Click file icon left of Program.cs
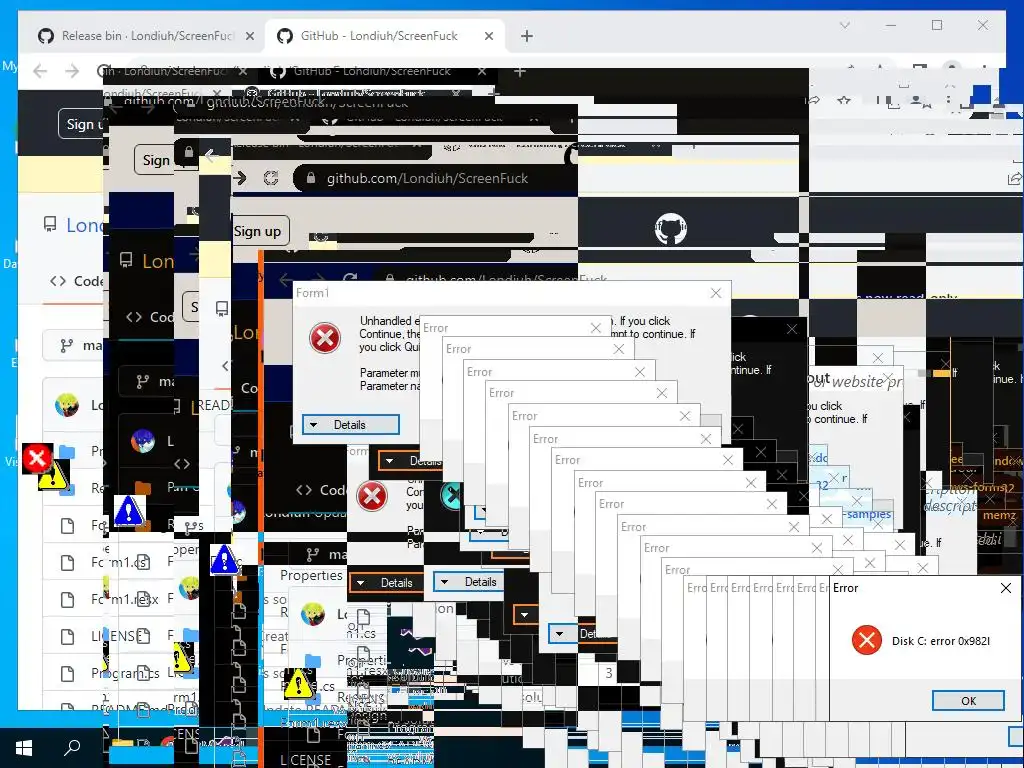 67,673
